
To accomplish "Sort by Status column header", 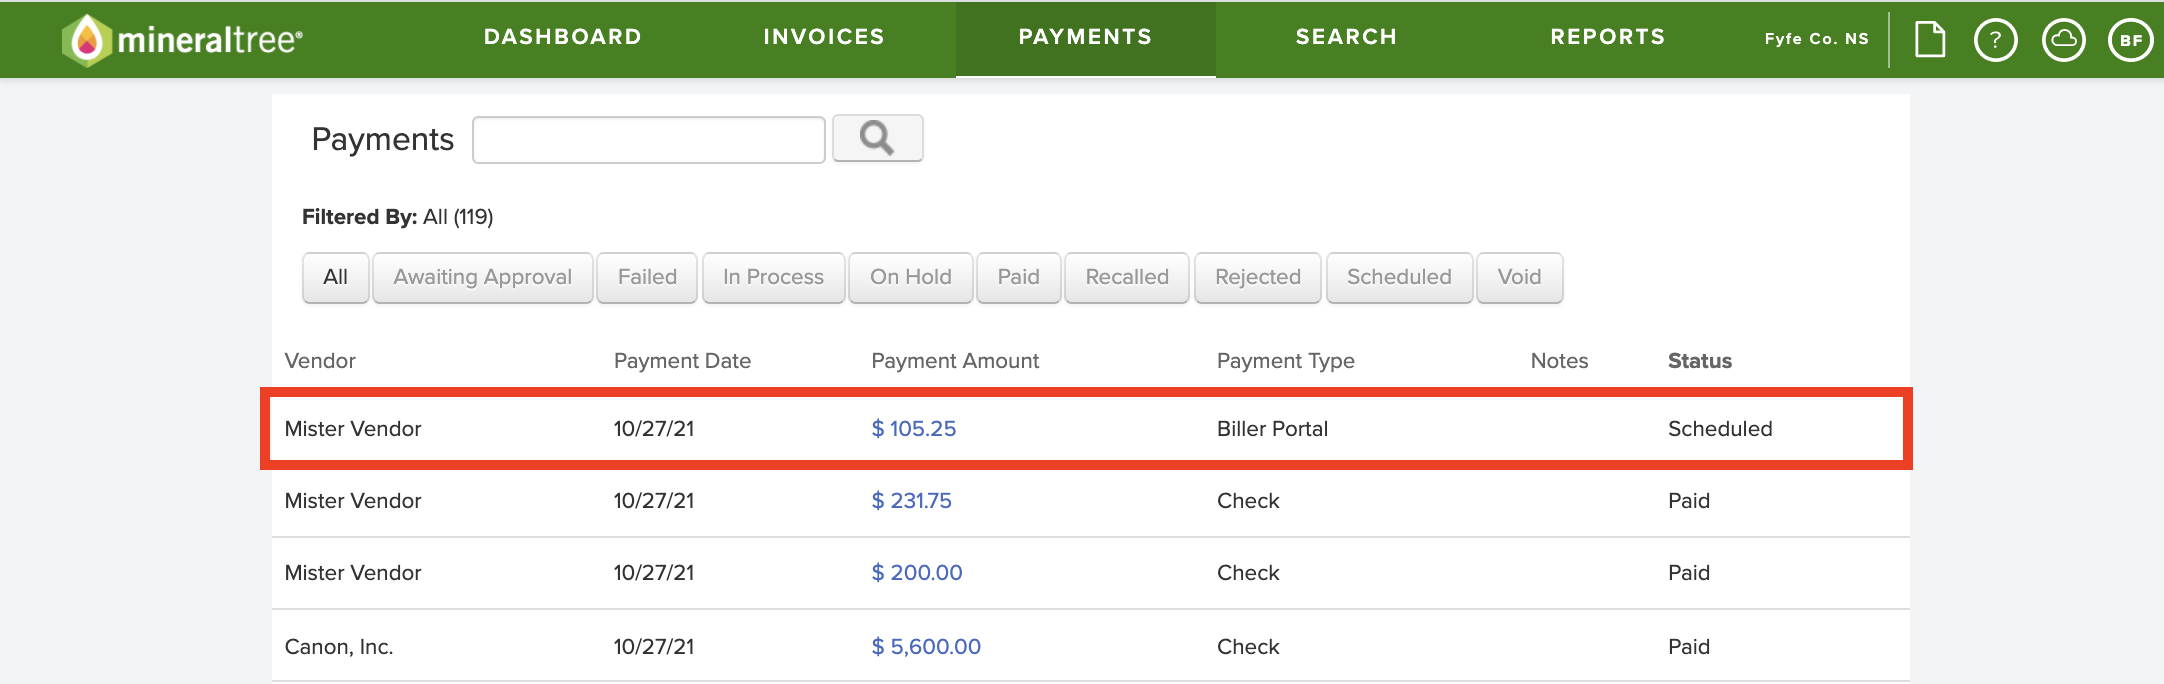I will point(1700,361).
